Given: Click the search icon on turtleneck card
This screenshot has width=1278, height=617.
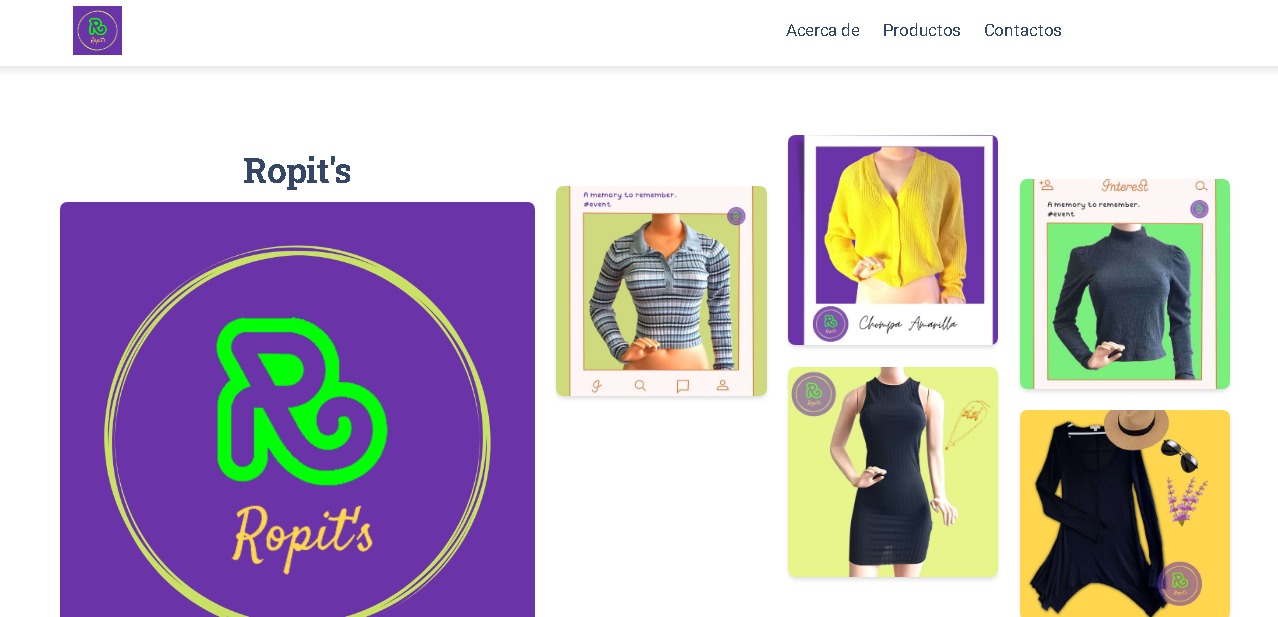Looking at the screenshot, I should coord(1201,186).
